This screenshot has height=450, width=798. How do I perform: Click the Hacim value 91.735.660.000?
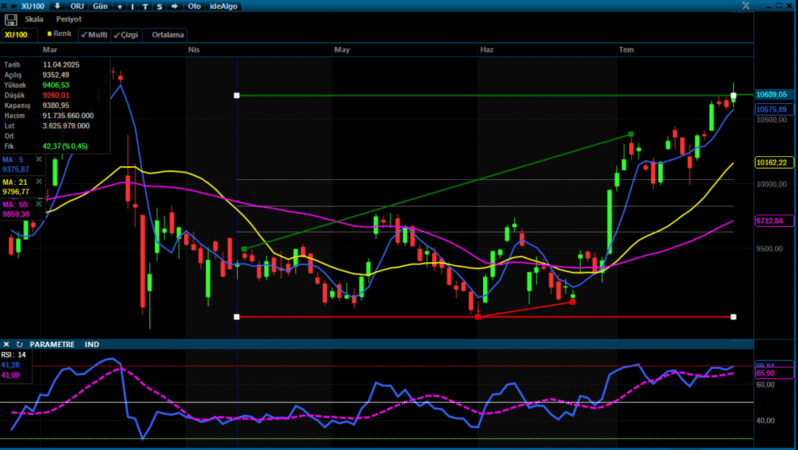[x=68, y=116]
